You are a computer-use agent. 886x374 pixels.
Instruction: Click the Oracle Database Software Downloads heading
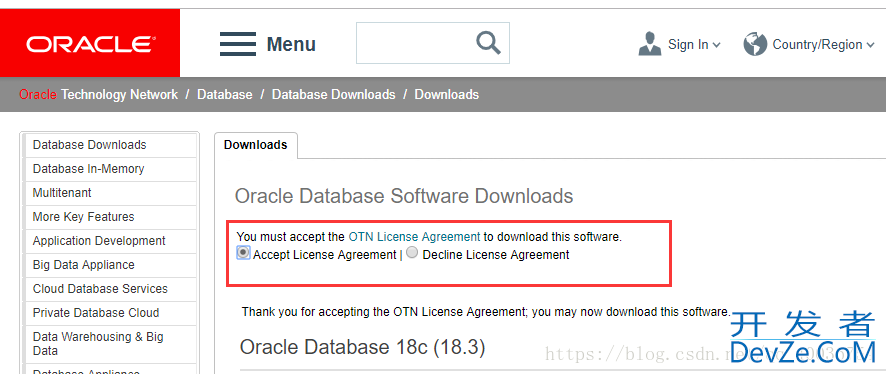point(404,196)
